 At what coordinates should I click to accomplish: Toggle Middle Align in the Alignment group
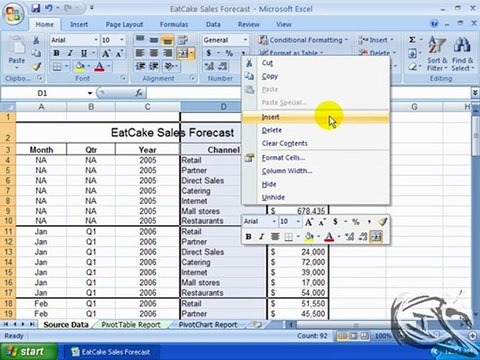[x=154, y=40]
